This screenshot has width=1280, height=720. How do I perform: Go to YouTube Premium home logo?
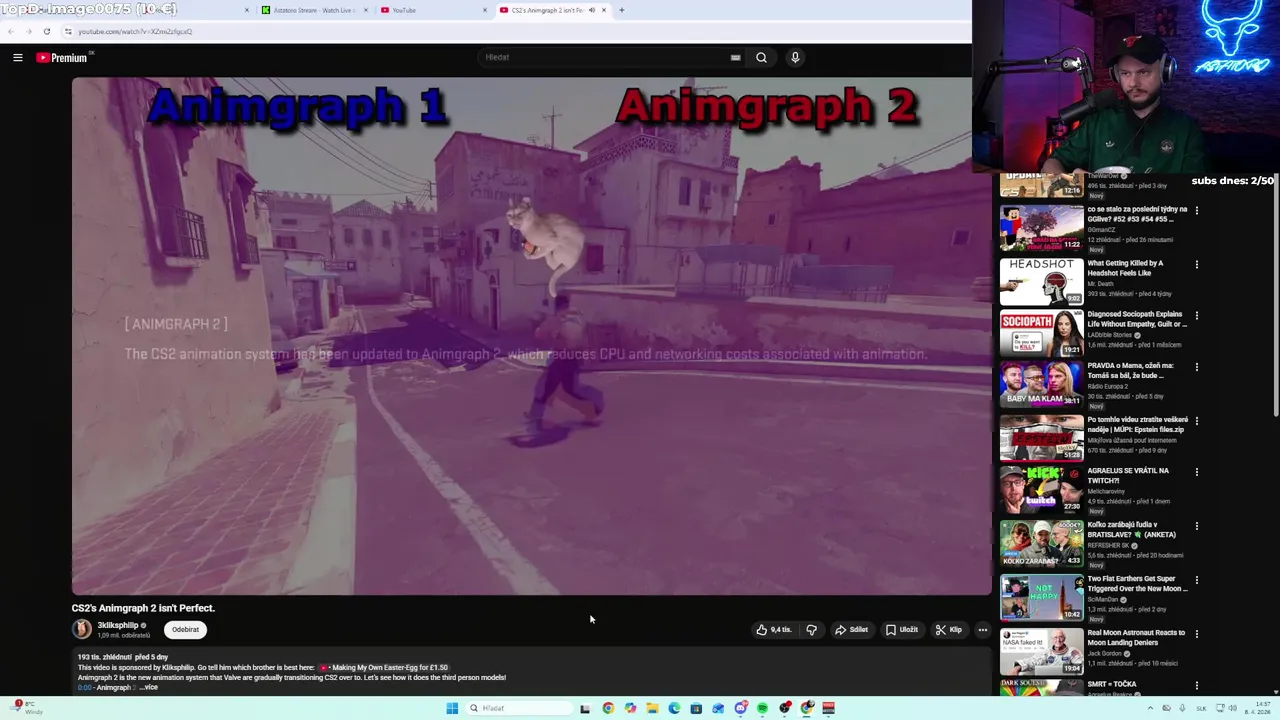pos(62,58)
